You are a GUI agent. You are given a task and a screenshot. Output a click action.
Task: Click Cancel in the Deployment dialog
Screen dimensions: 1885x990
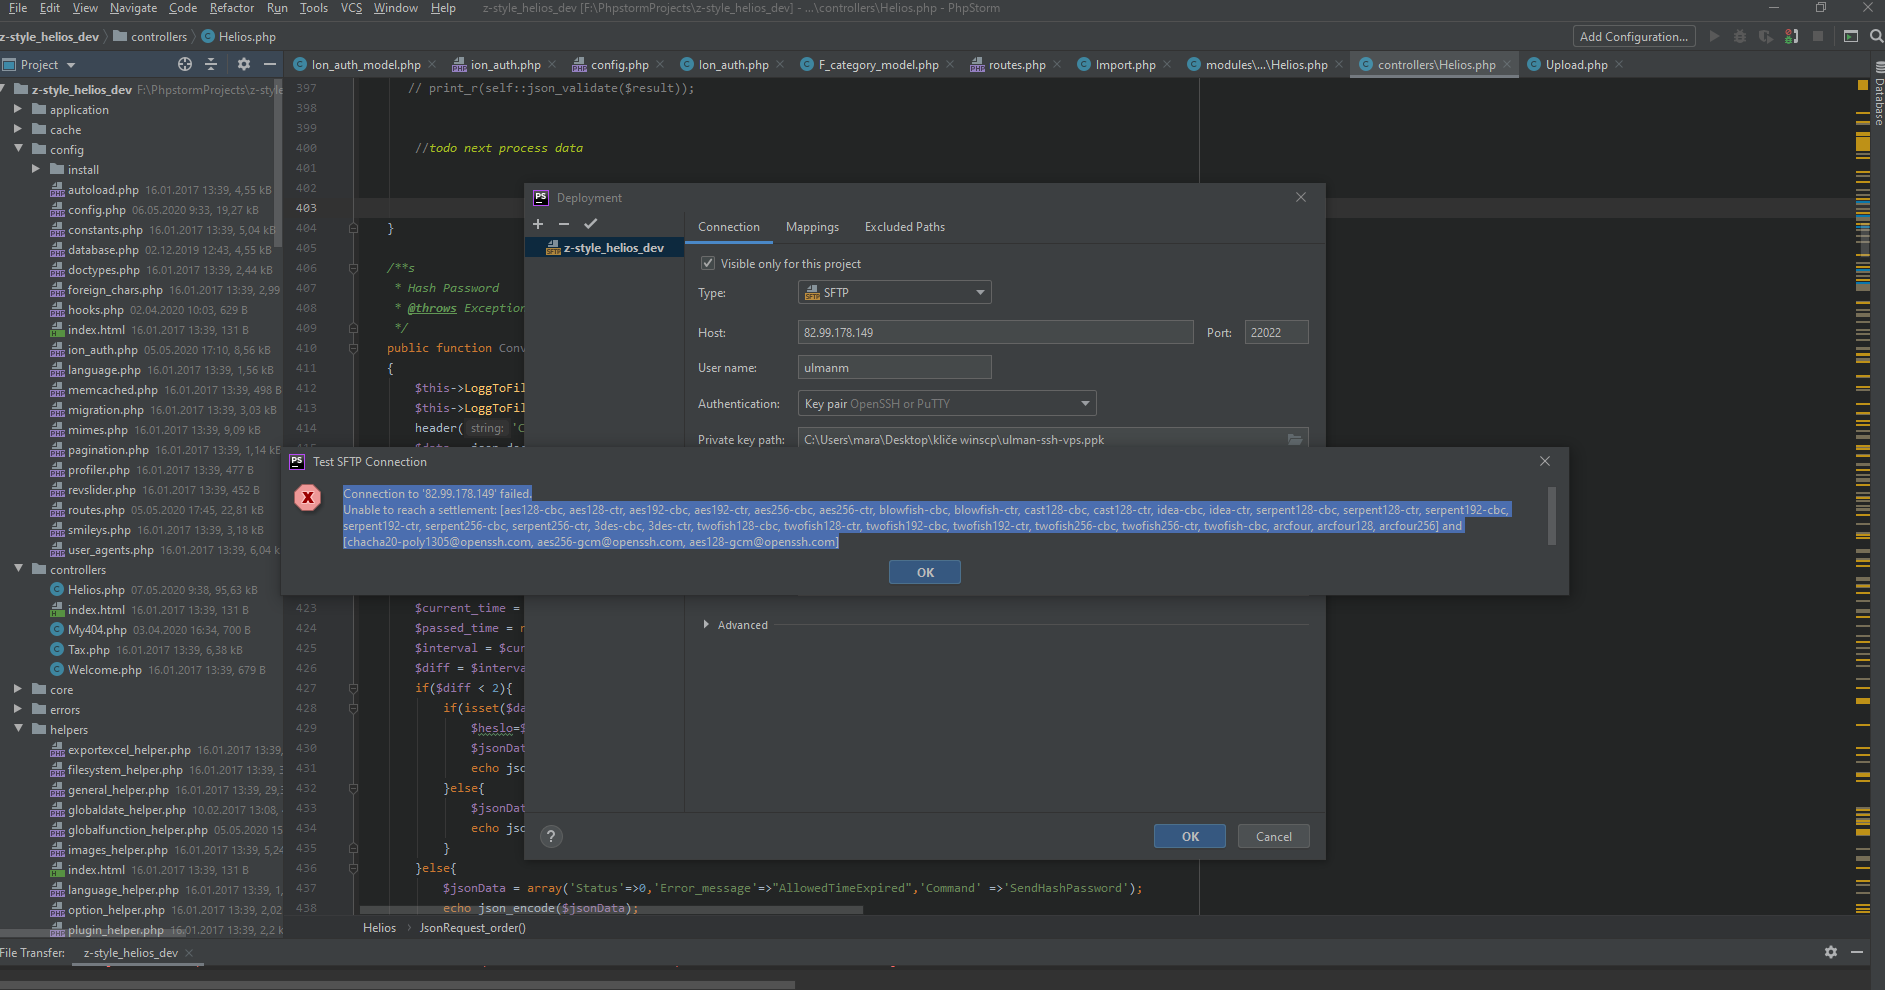click(1274, 837)
